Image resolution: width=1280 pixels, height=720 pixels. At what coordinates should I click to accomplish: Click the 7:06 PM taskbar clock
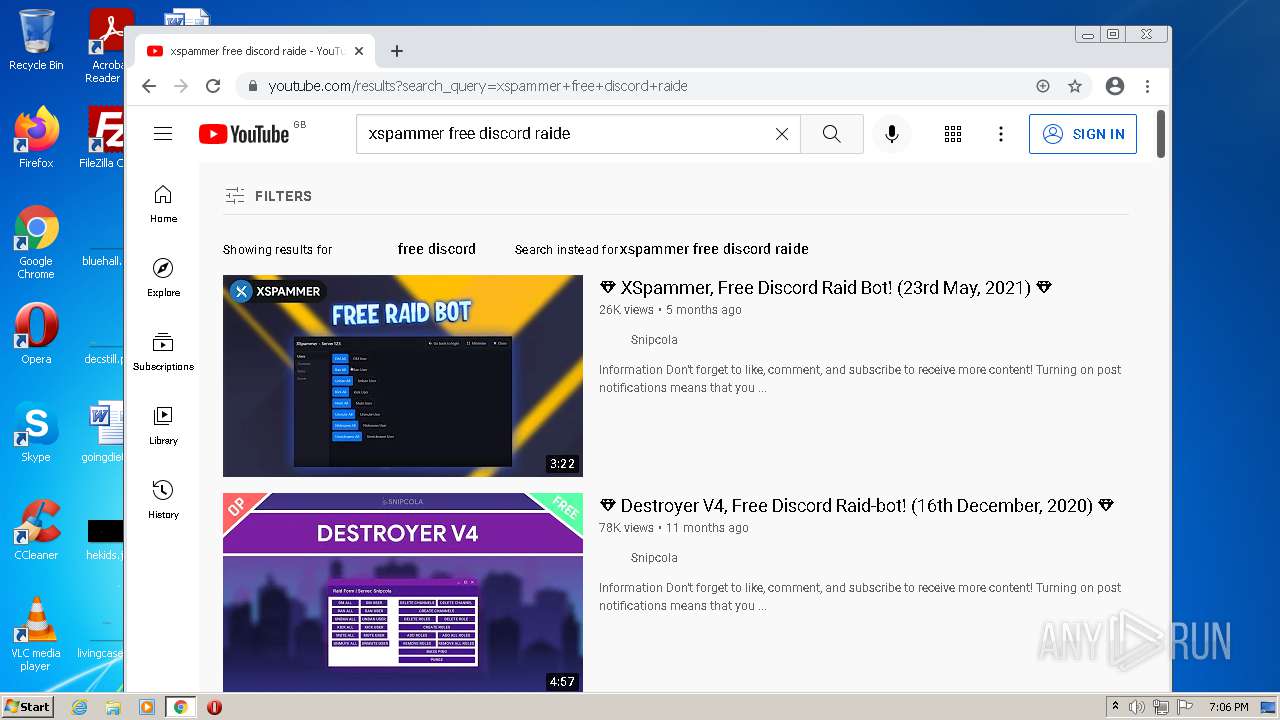[x=1228, y=707]
